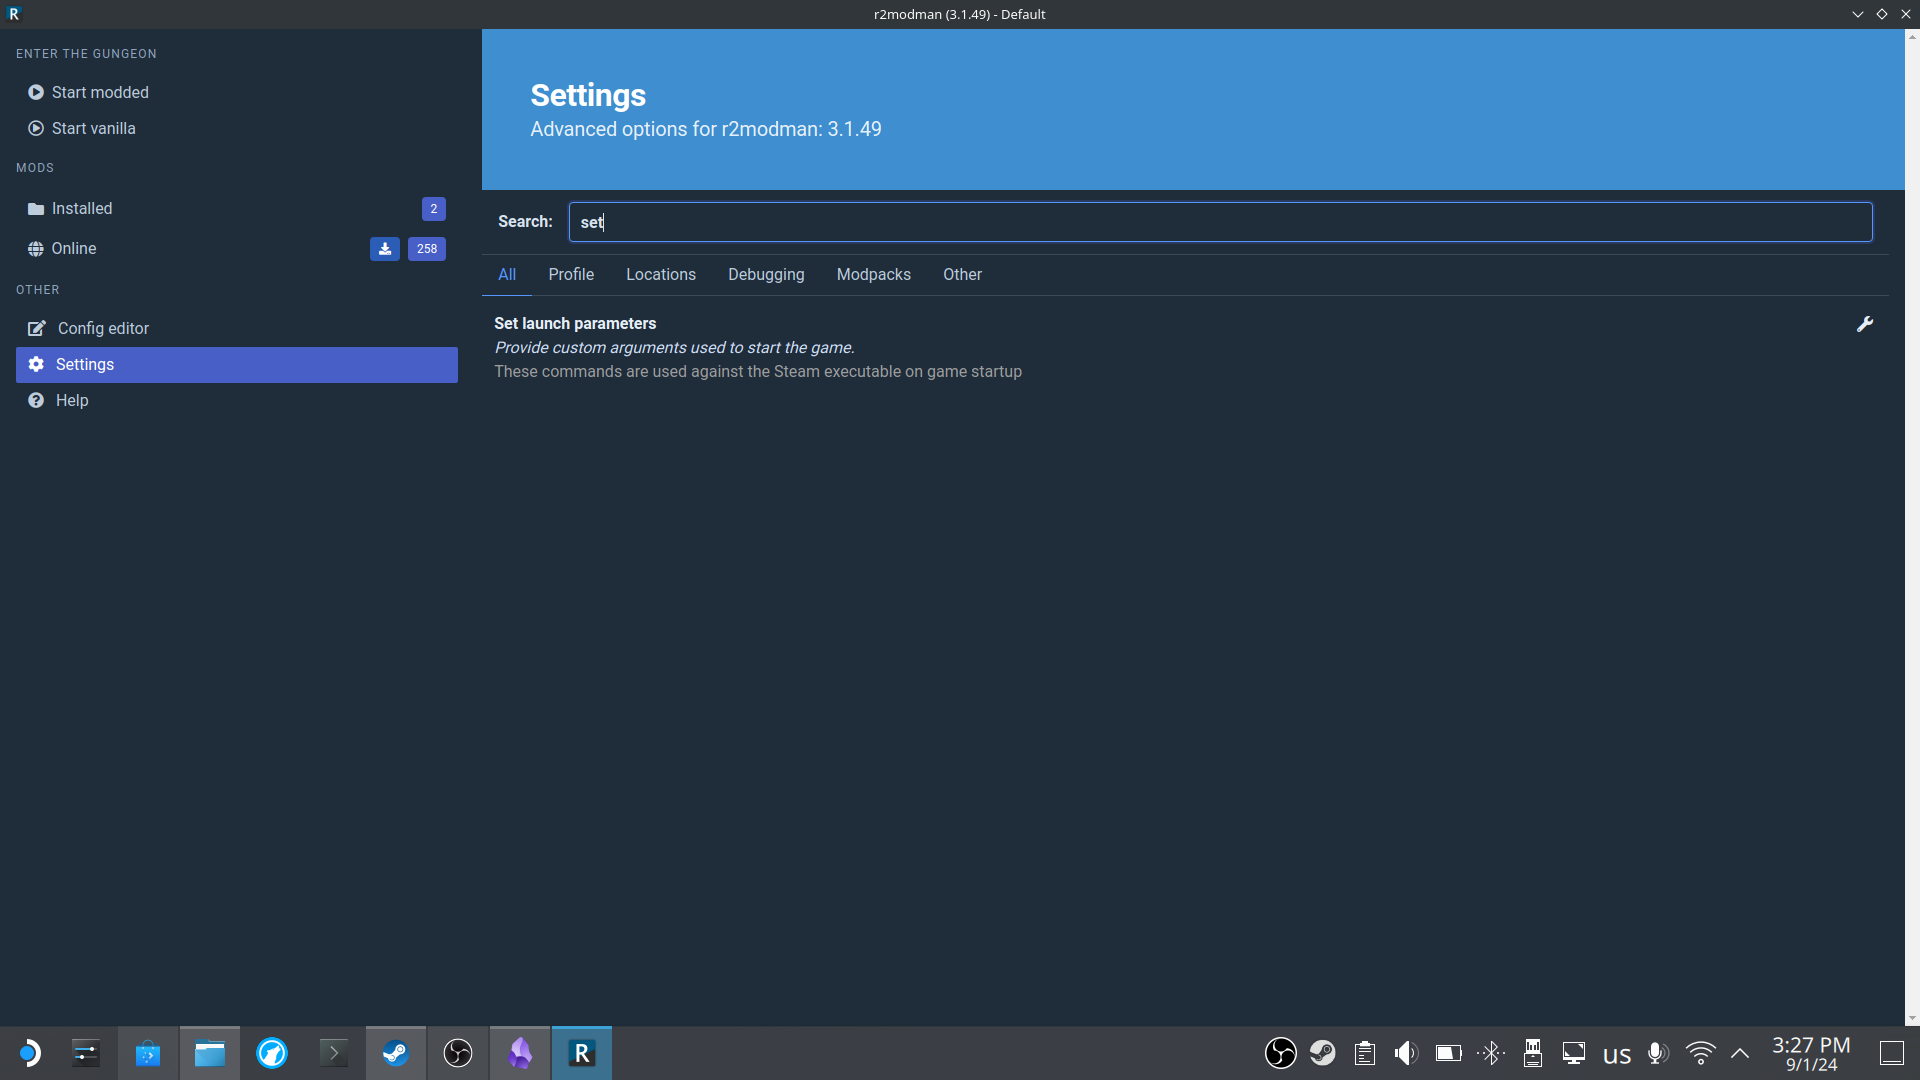1920x1080 pixels.
Task: Click the download icon beside Online
Action: pyautogui.click(x=385, y=248)
